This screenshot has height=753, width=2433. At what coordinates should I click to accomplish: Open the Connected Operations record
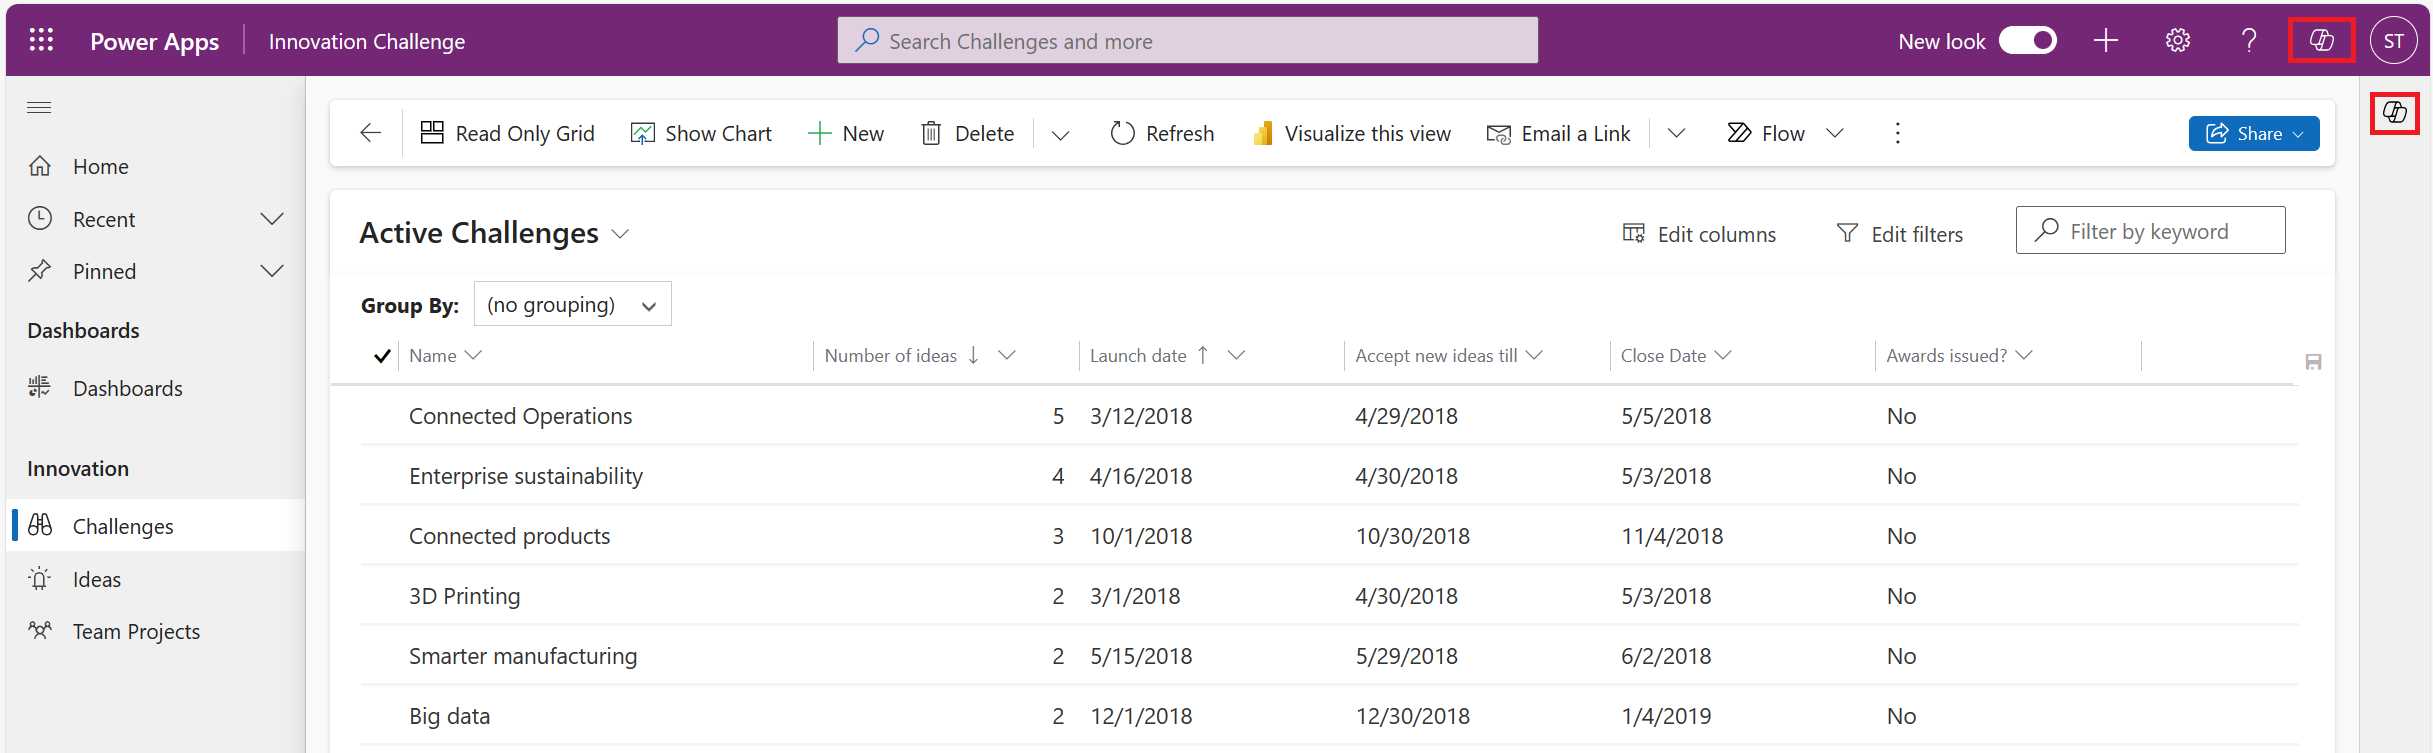(x=520, y=416)
